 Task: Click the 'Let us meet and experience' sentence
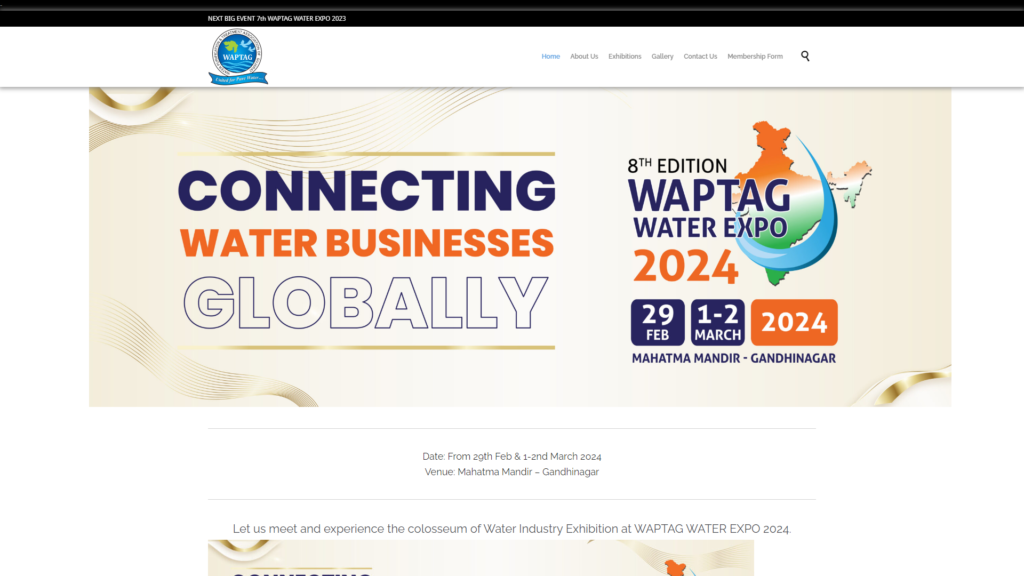coord(511,528)
